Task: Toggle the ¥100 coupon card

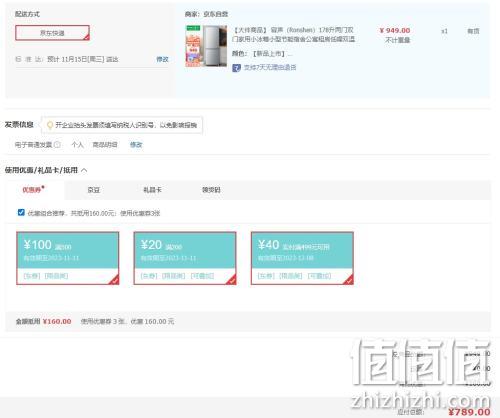Action: pos(68,258)
